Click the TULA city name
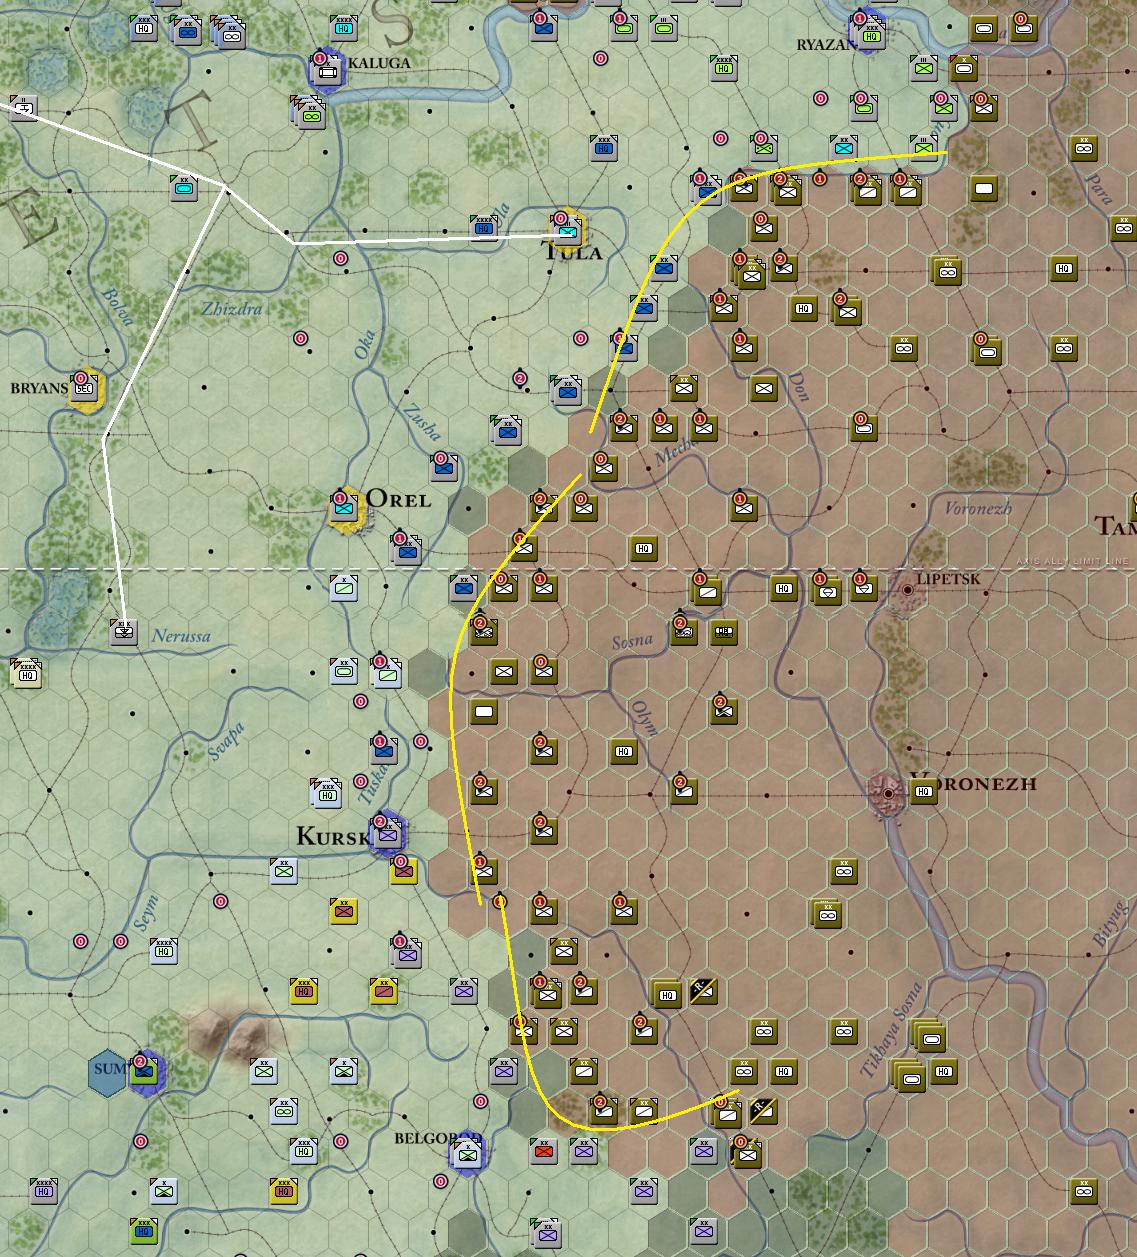Image resolution: width=1137 pixels, height=1257 pixels. tap(574, 252)
